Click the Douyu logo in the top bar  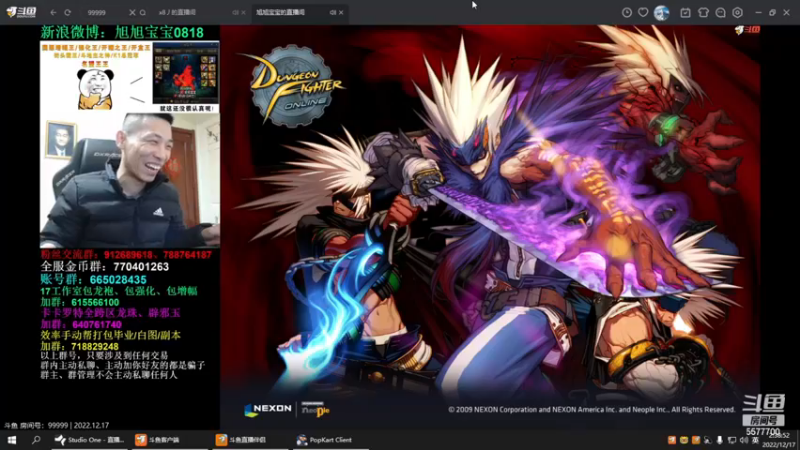(21, 12)
